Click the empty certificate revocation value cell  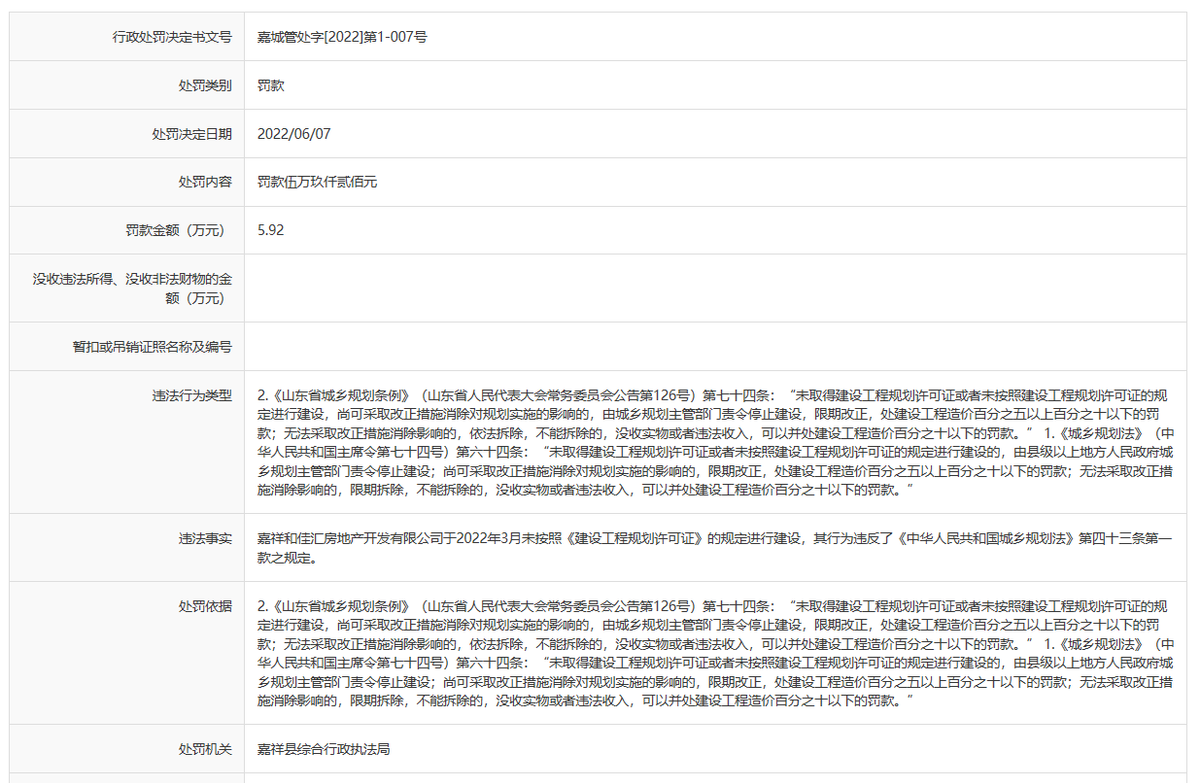pos(600,346)
